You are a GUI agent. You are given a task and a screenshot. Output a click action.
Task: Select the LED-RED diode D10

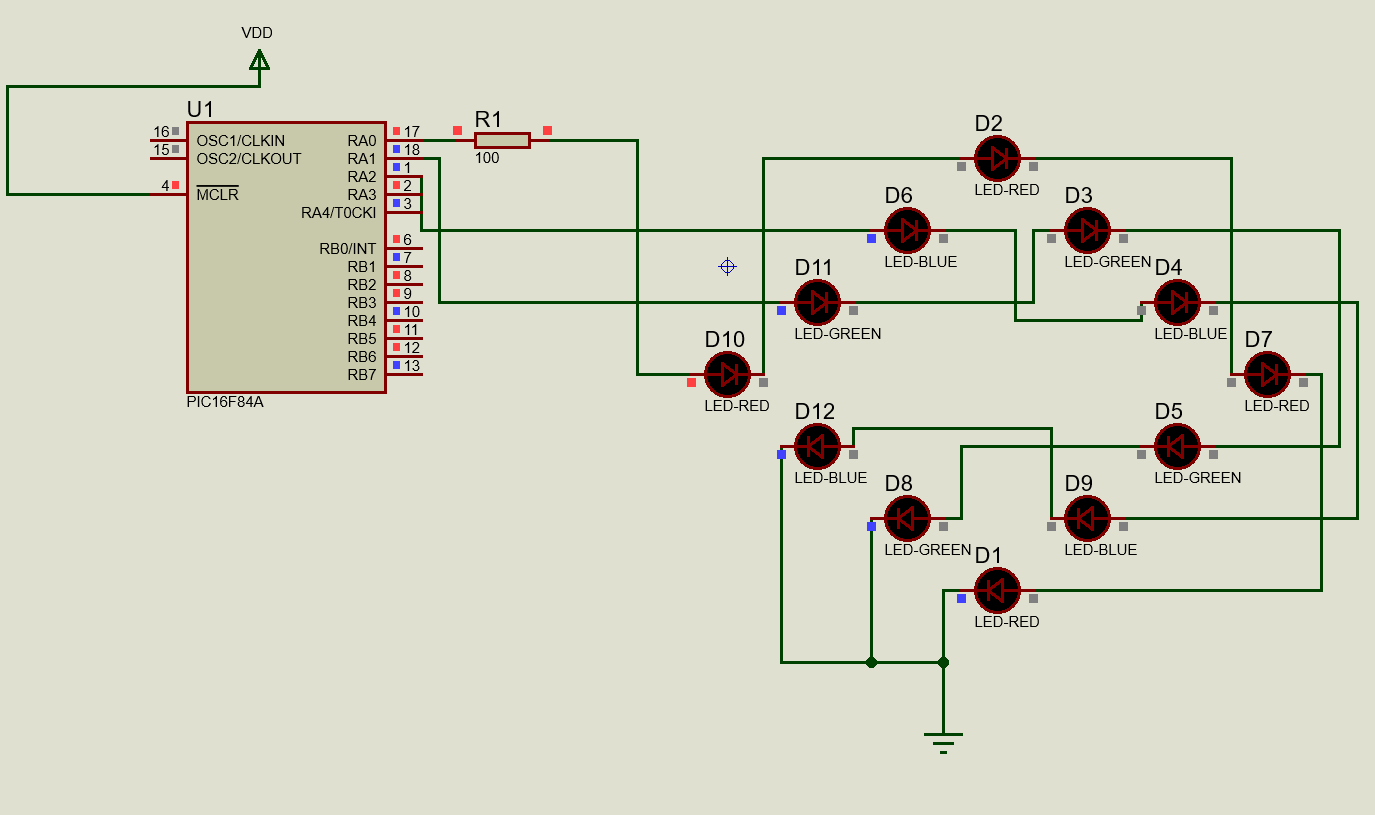pyautogui.click(x=729, y=374)
